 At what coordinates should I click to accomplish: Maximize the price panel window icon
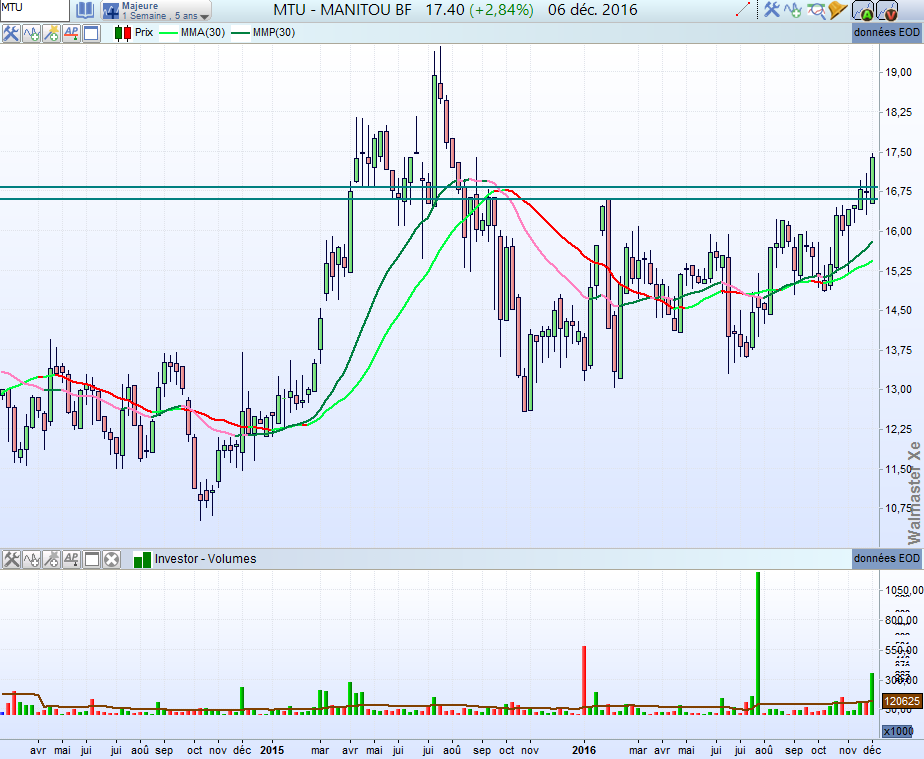[x=91, y=33]
